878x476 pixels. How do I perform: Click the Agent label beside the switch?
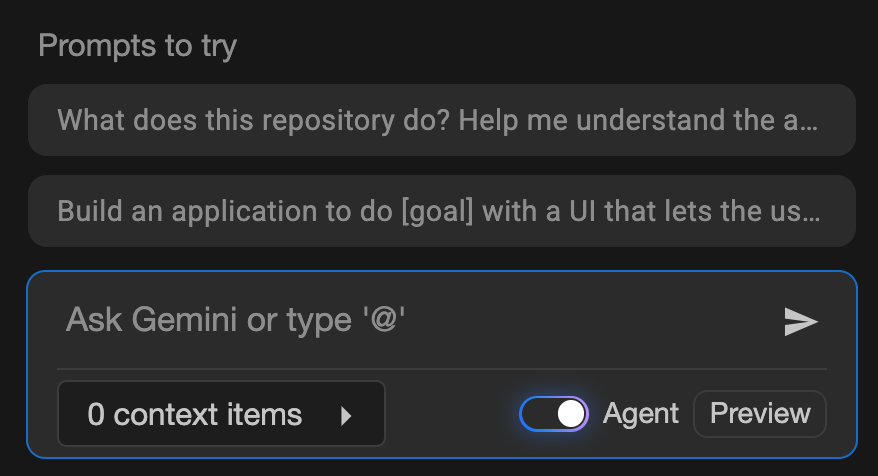641,413
